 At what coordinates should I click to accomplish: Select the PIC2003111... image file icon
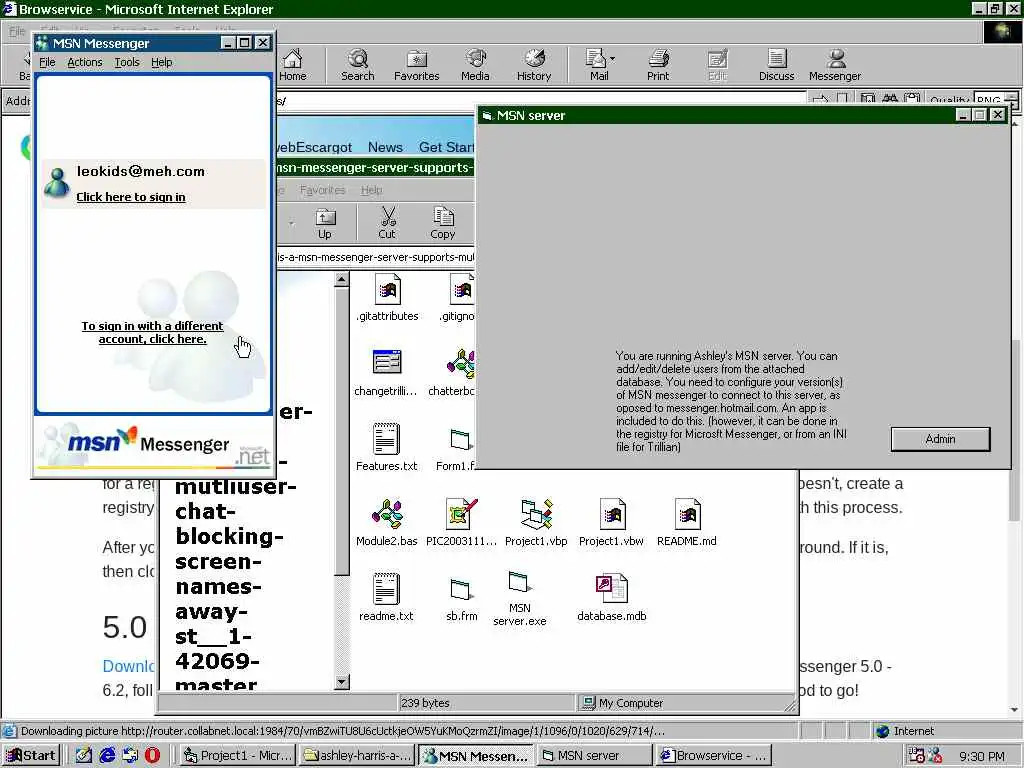pyautogui.click(x=461, y=514)
